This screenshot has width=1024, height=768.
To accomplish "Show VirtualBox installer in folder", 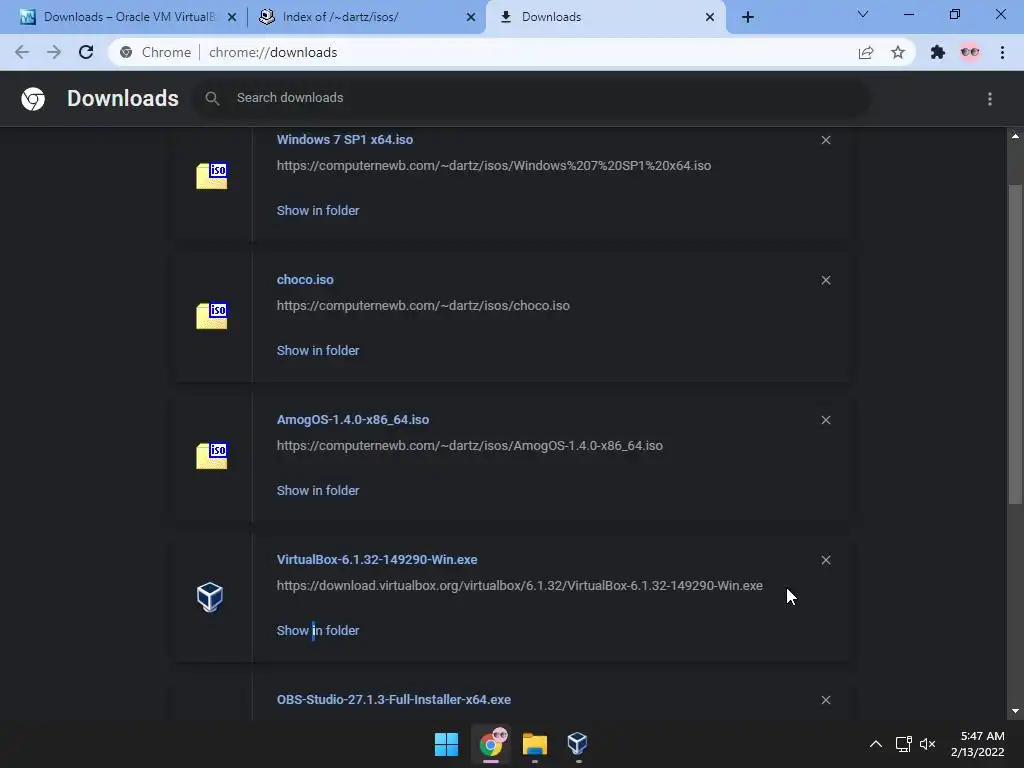I will [x=318, y=630].
